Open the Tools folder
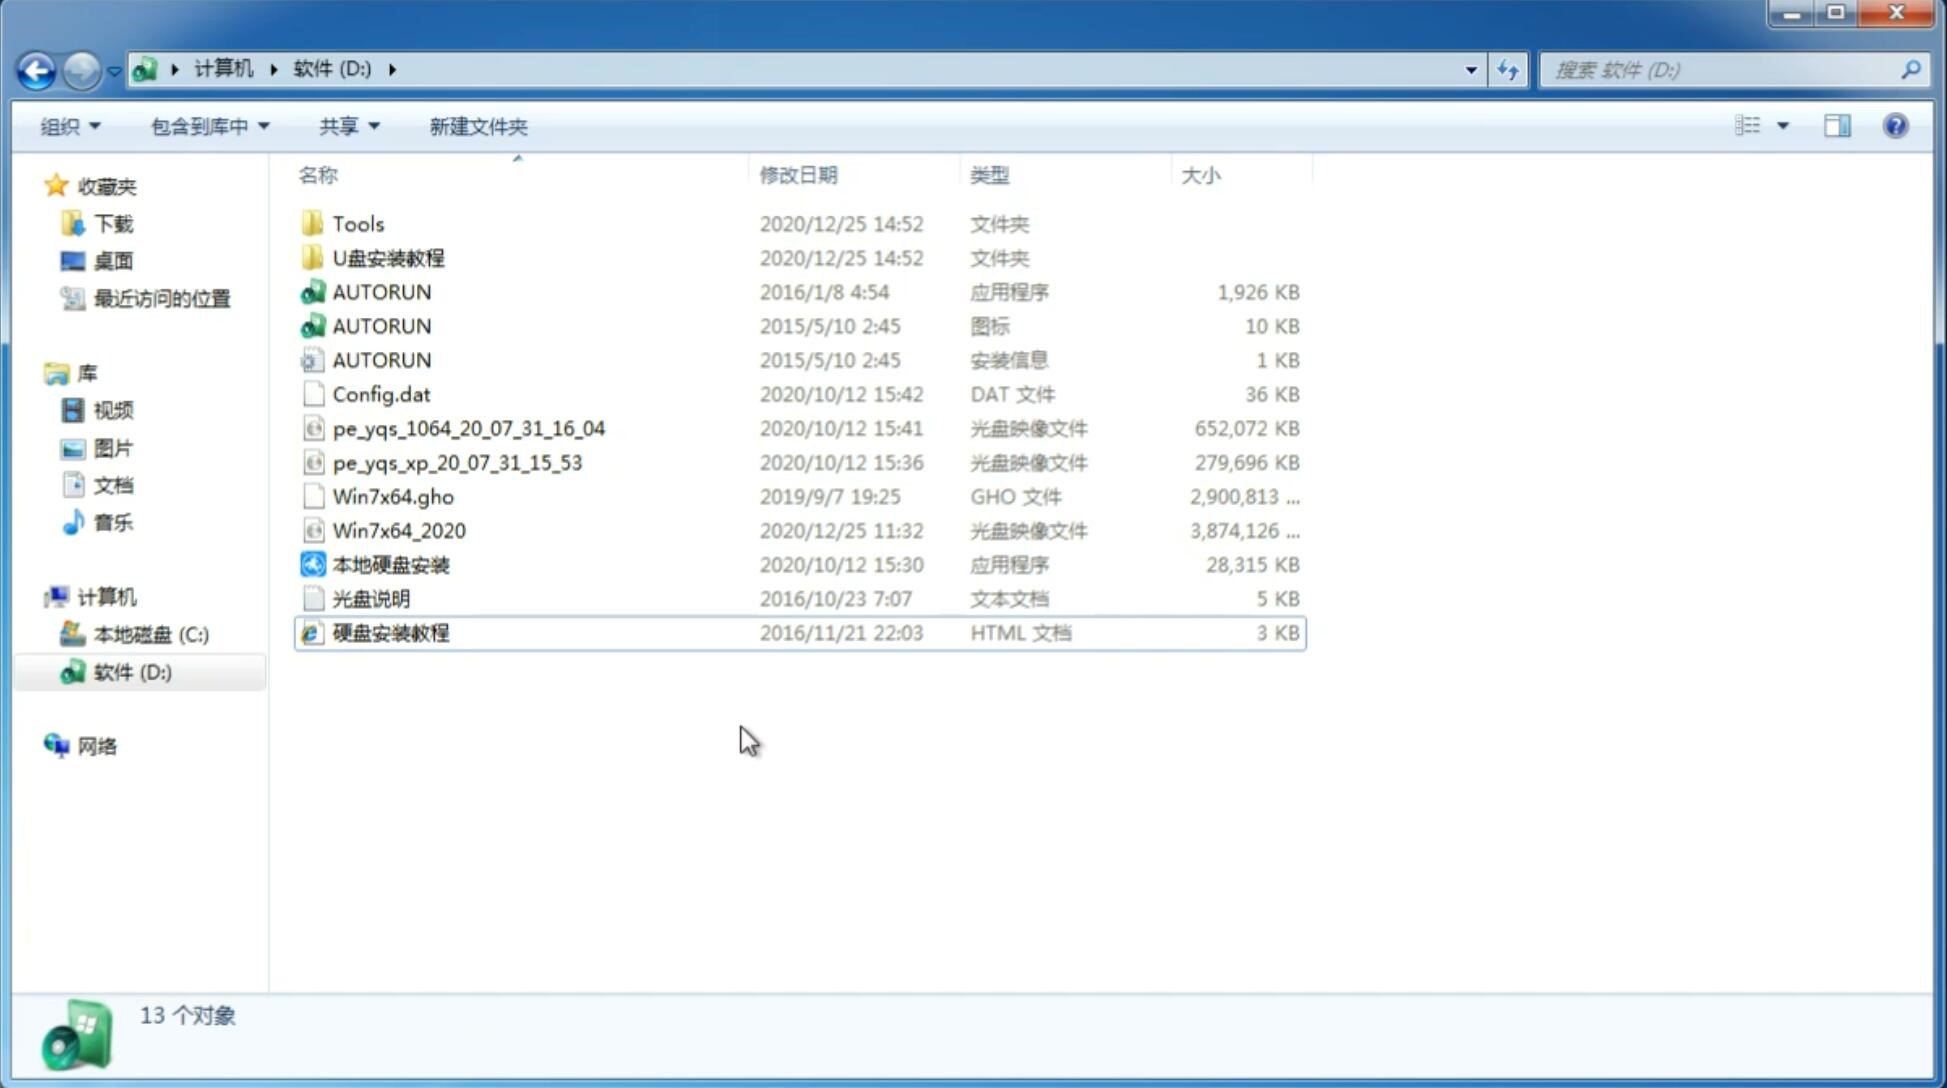This screenshot has width=1947, height=1088. [357, 223]
